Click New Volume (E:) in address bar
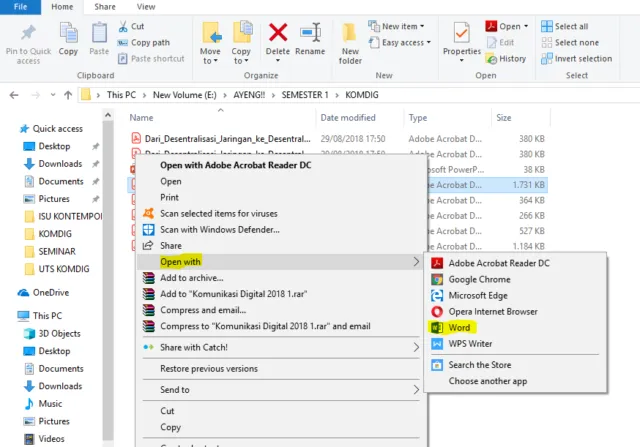The height and width of the screenshot is (447, 640). [184, 95]
